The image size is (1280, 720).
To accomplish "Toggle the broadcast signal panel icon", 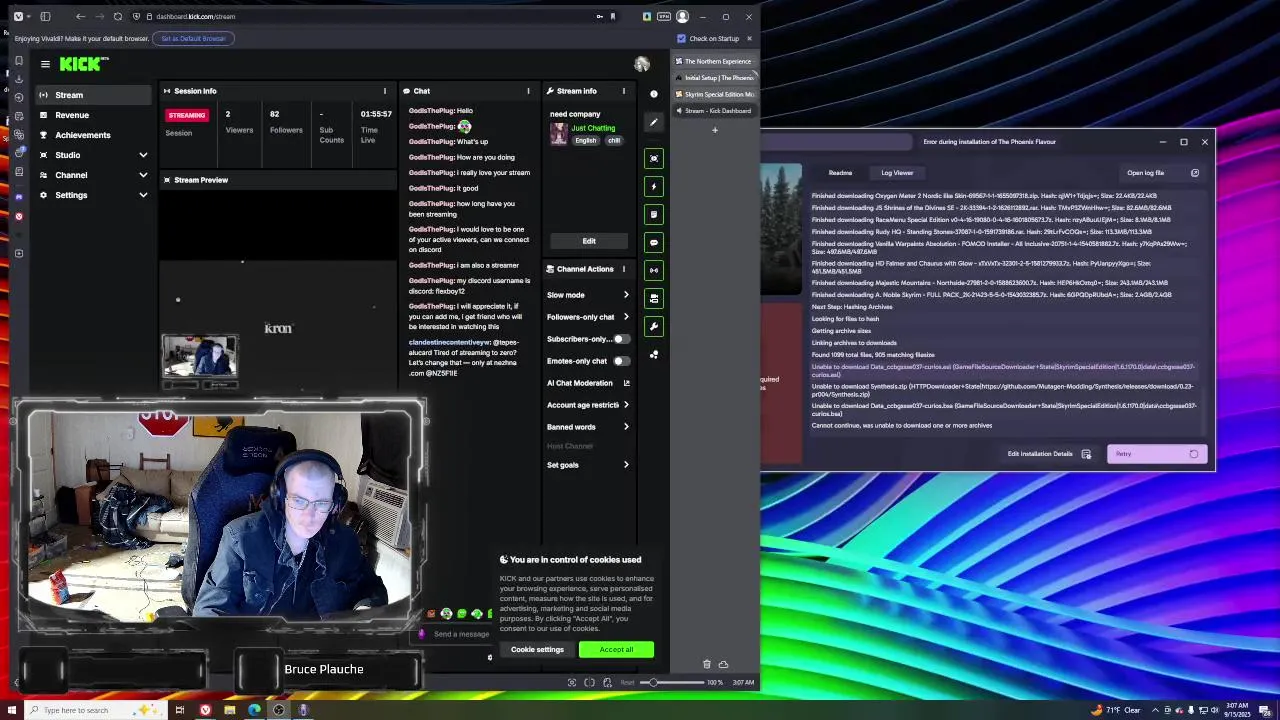I will pos(654,270).
